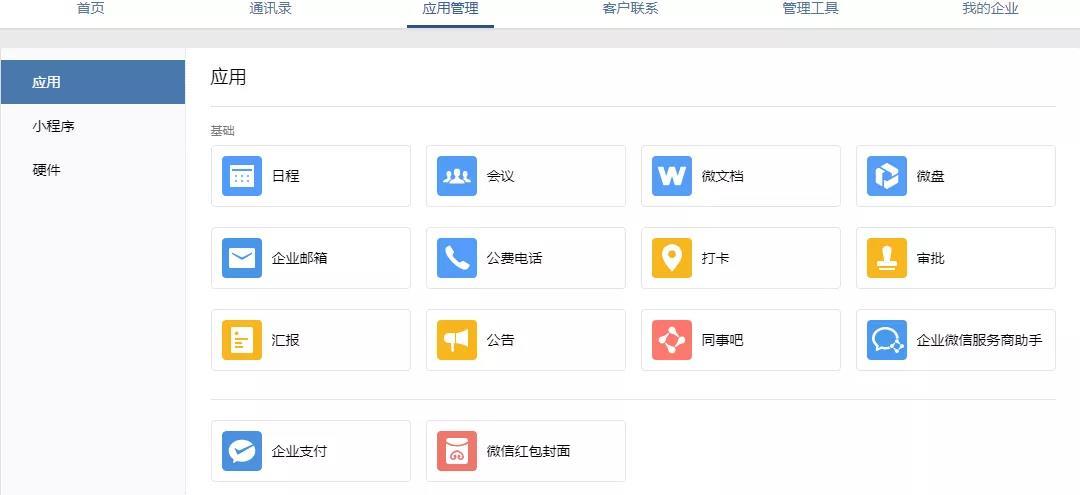The height and width of the screenshot is (495, 1080).
Task: Click the 会议 meeting icon
Action: tap(457, 176)
